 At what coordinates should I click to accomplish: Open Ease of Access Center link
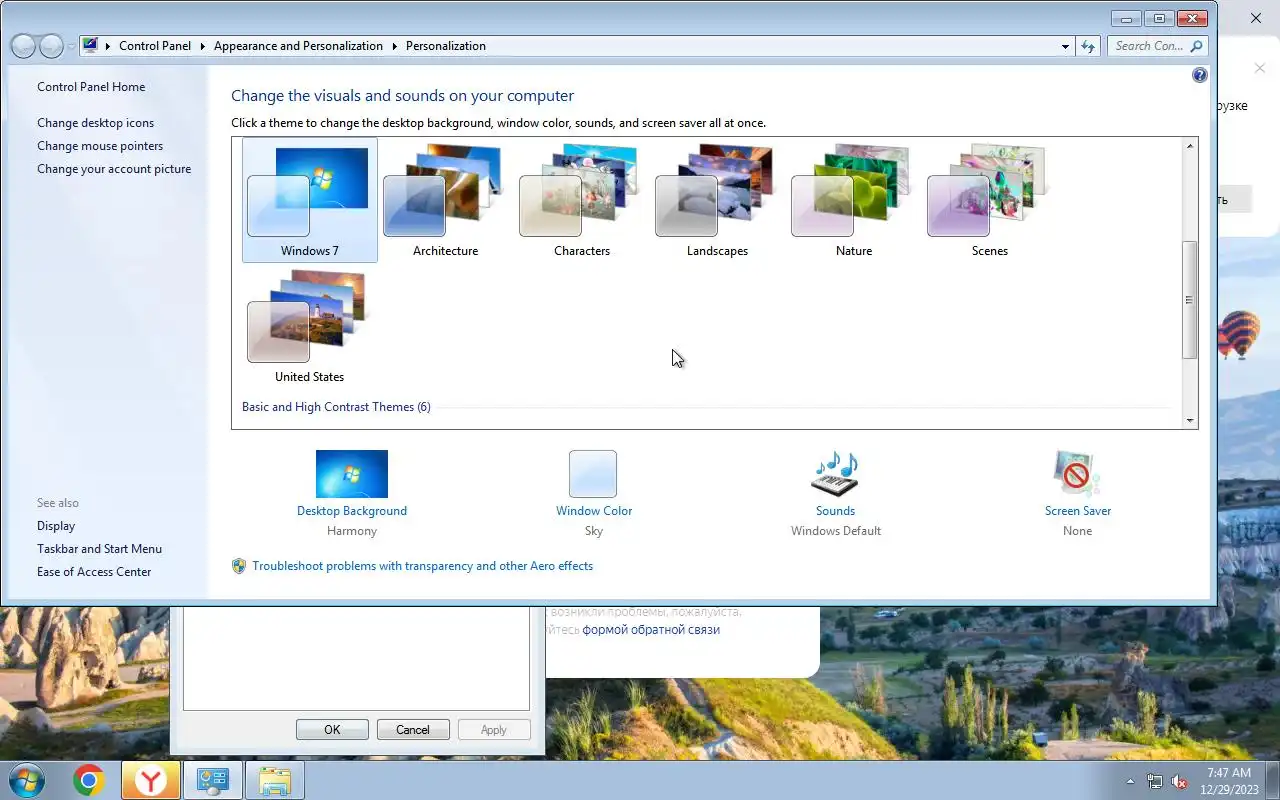click(x=94, y=572)
